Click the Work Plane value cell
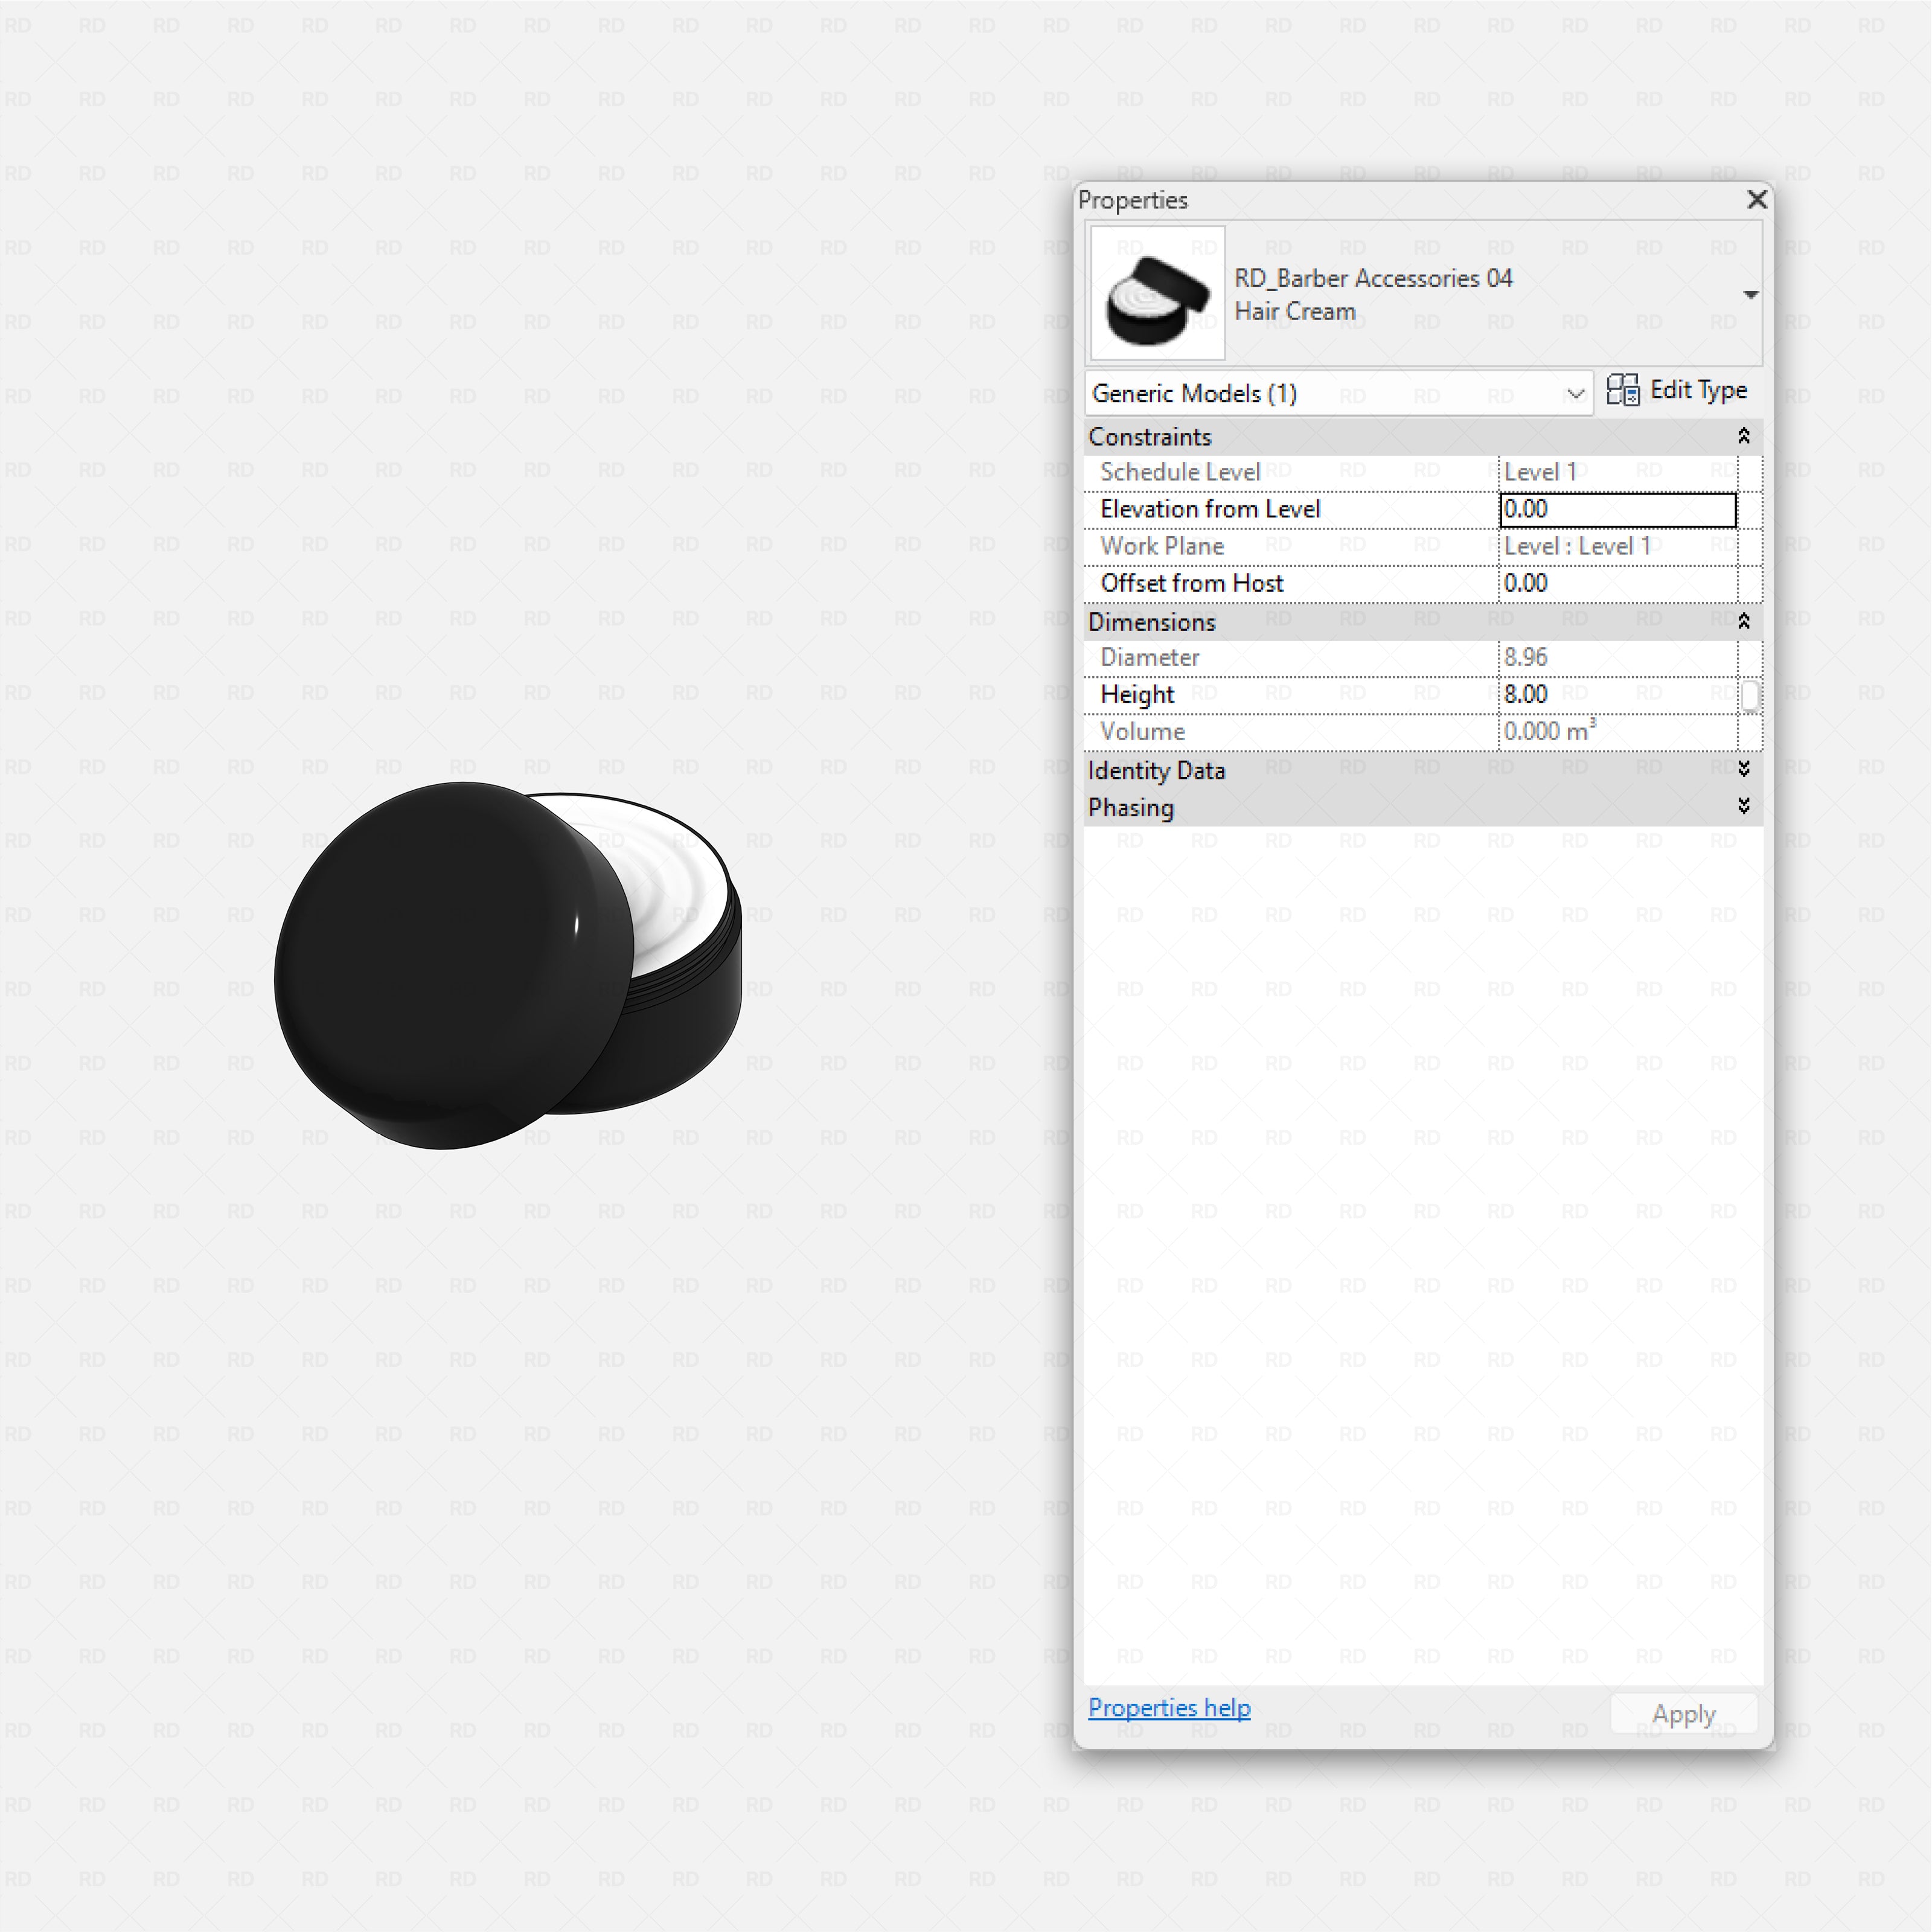 pyautogui.click(x=1617, y=547)
